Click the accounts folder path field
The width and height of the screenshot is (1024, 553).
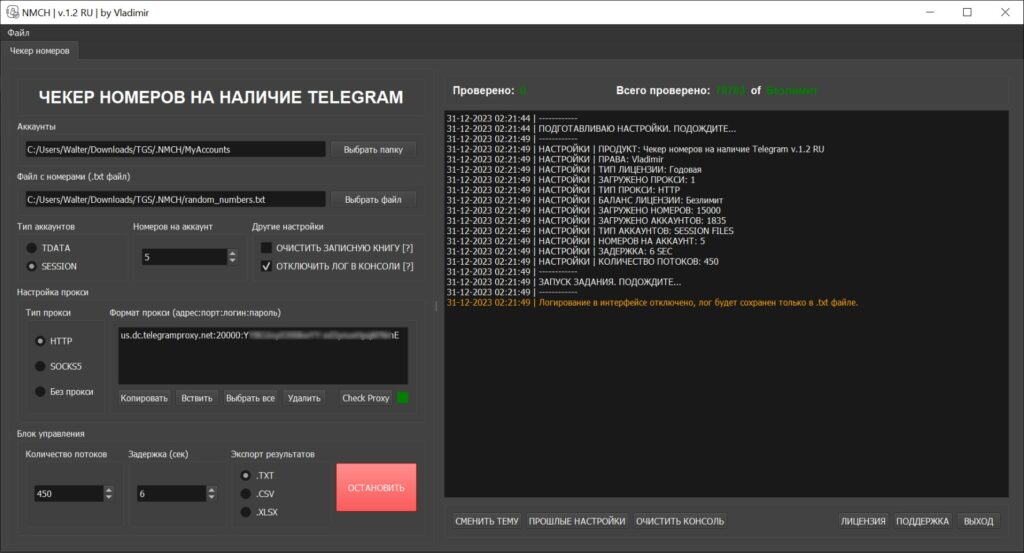[x=175, y=150]
